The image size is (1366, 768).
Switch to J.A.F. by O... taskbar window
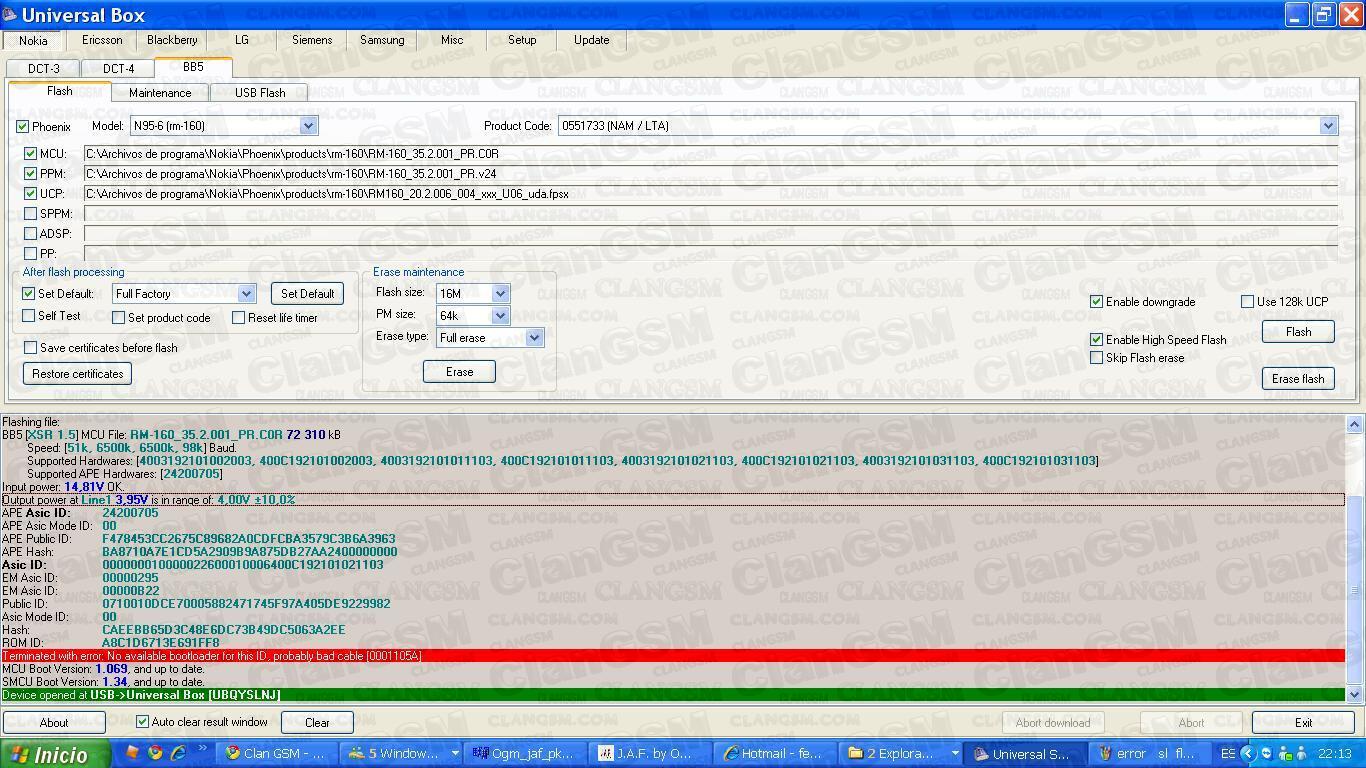[650, 753]
